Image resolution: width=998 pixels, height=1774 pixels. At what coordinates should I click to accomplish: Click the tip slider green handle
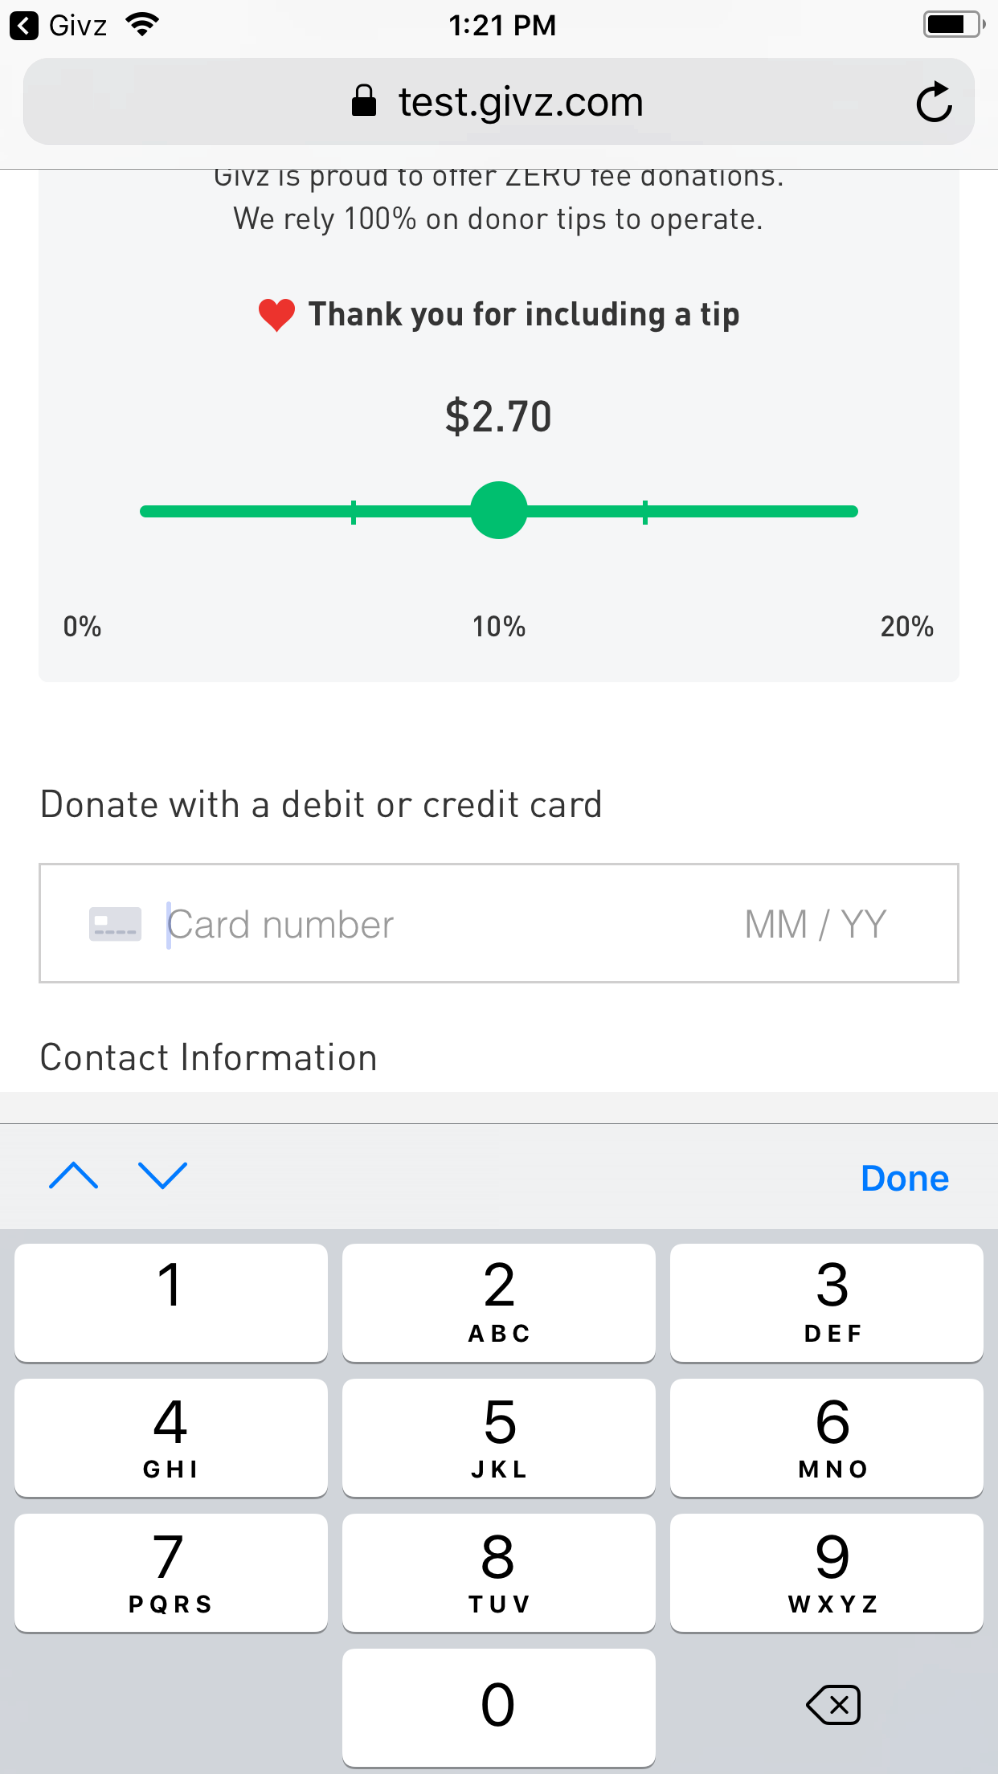pos(499,510)
